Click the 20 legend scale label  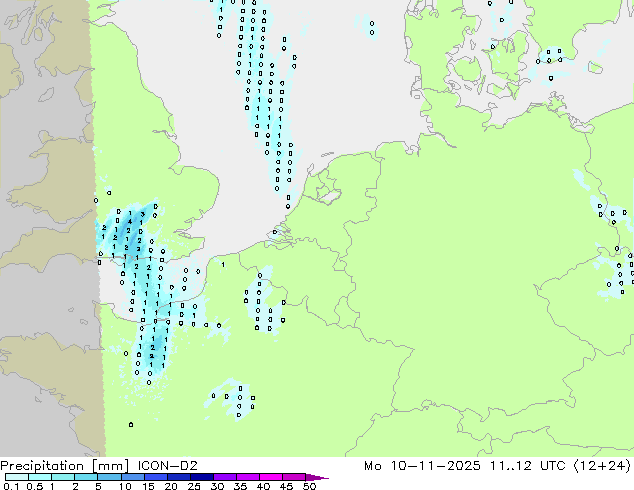(171, 486)
